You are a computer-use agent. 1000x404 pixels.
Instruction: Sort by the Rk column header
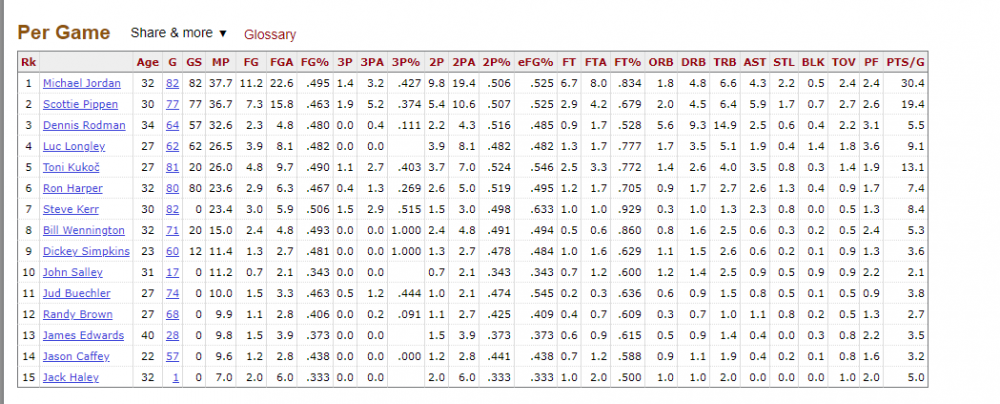click(28, 61)
